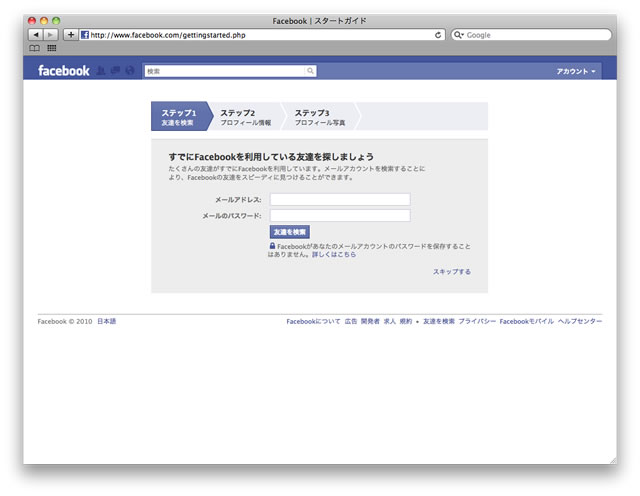This screenshot has width=640, height=496.
Task: Open friend requests icon in Facebook header
Action: (101, 71)
